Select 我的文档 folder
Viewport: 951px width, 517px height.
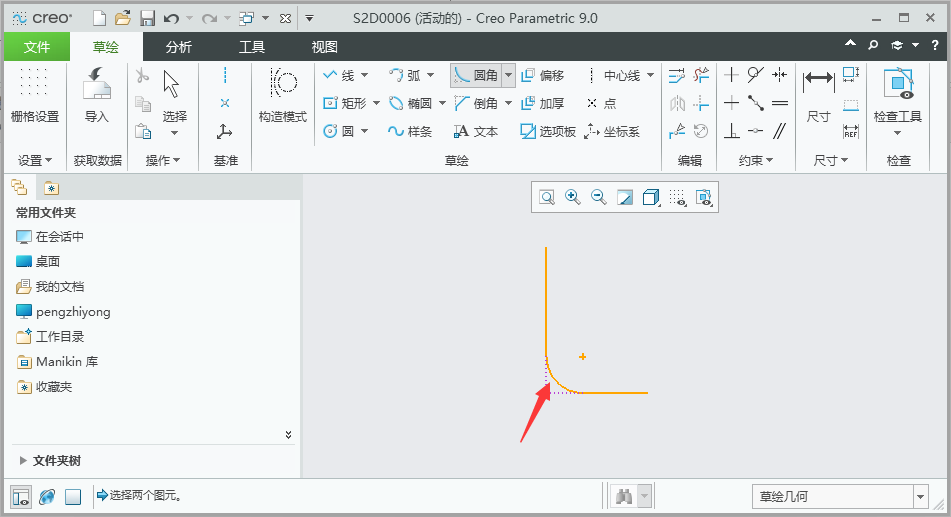[50, 286]
